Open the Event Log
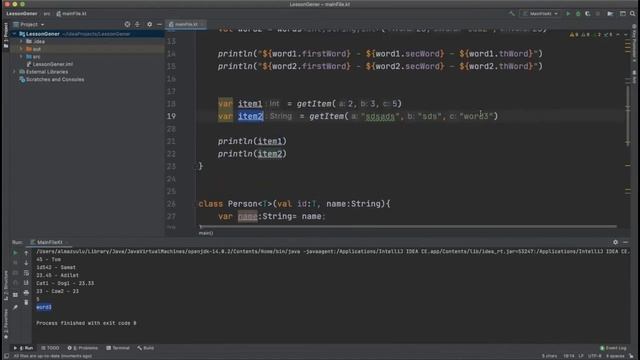Screen dimensions: 640x360 coord(613,348)
